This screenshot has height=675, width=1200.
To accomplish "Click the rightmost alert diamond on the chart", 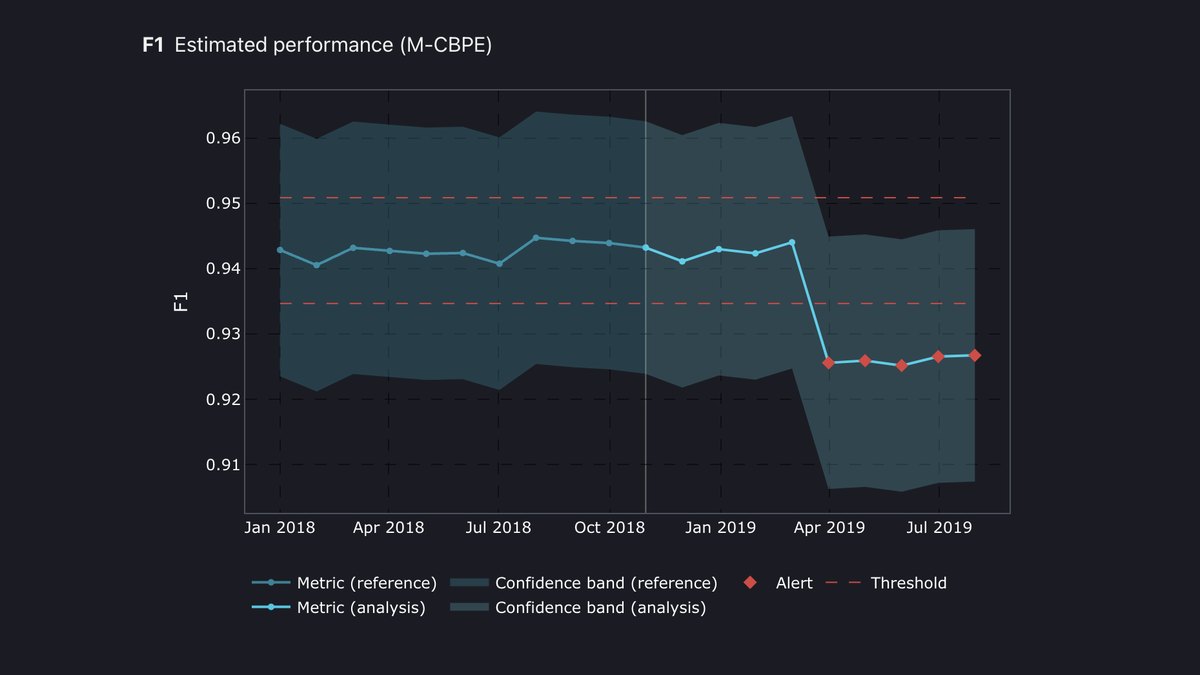I will pos(975,355).
